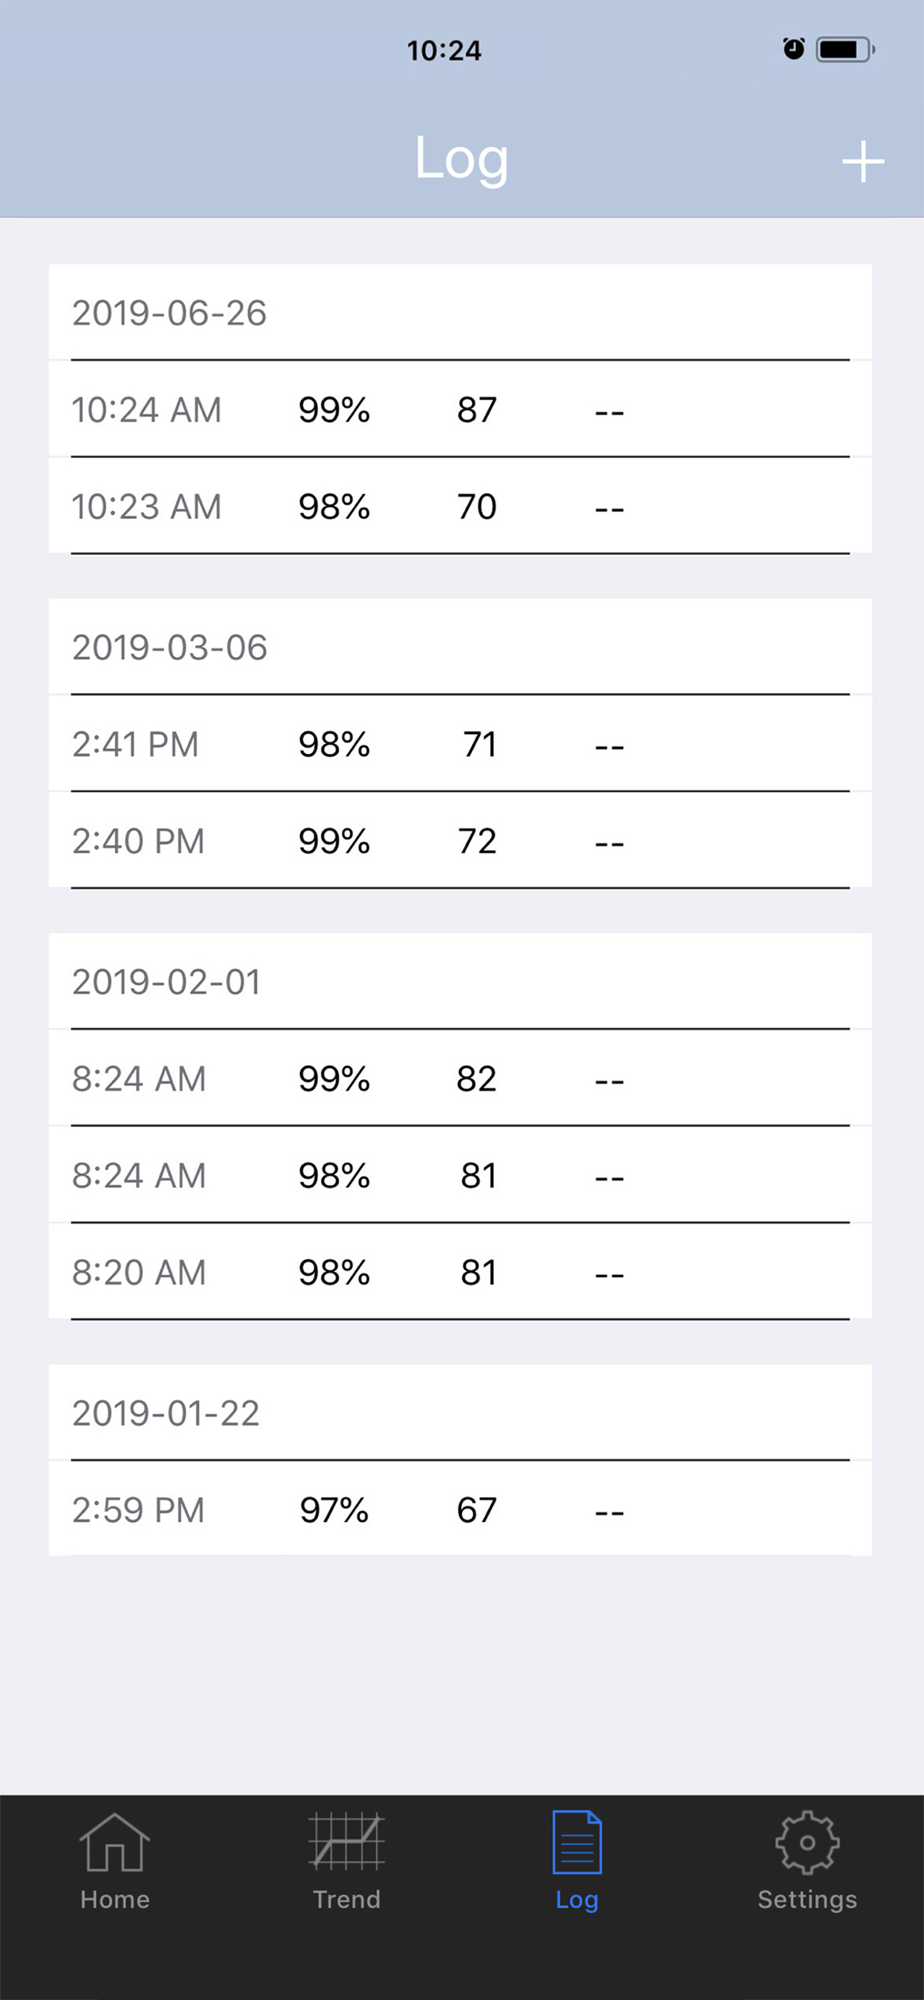Tap the 2019-03-06 date header
This screenshot has width=924, height=2000.
coord(169,647)
